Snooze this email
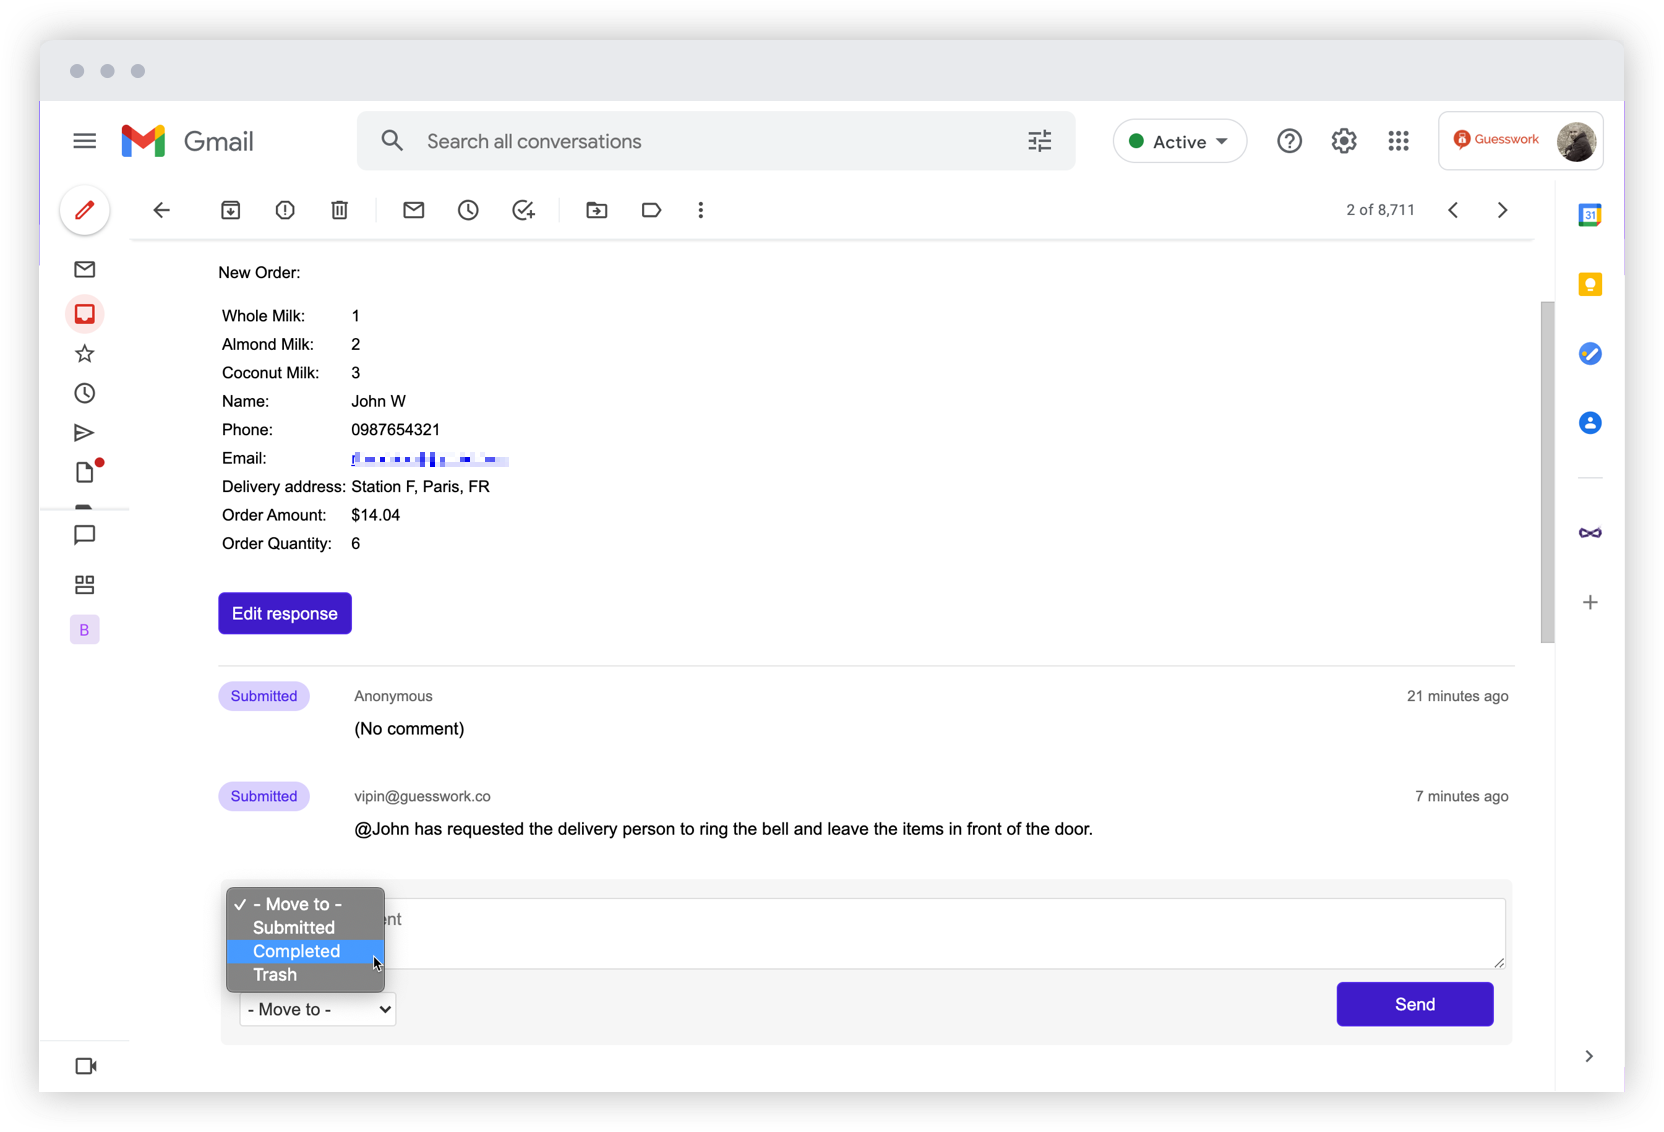 tap(468, 210)
